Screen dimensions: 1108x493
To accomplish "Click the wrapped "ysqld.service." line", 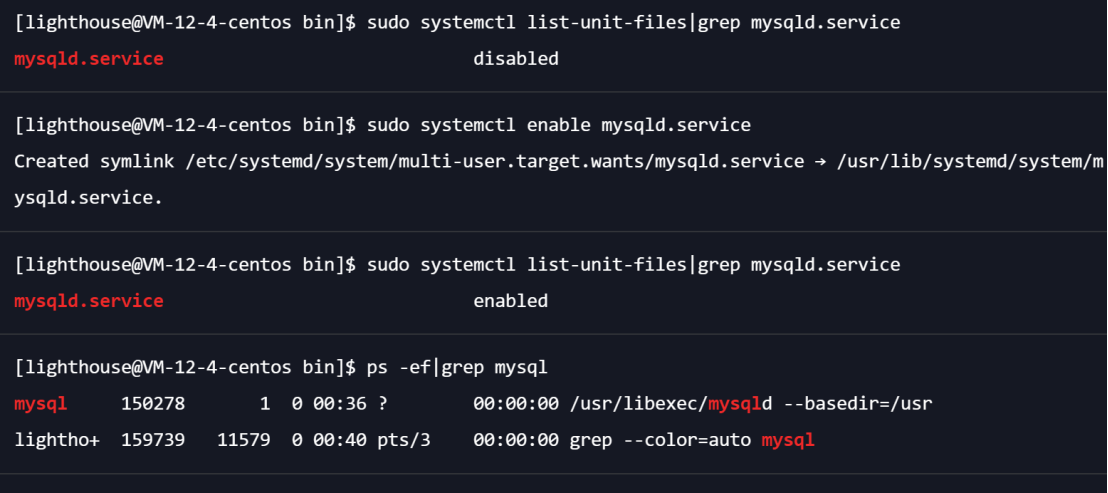I will tap(89, 197).
